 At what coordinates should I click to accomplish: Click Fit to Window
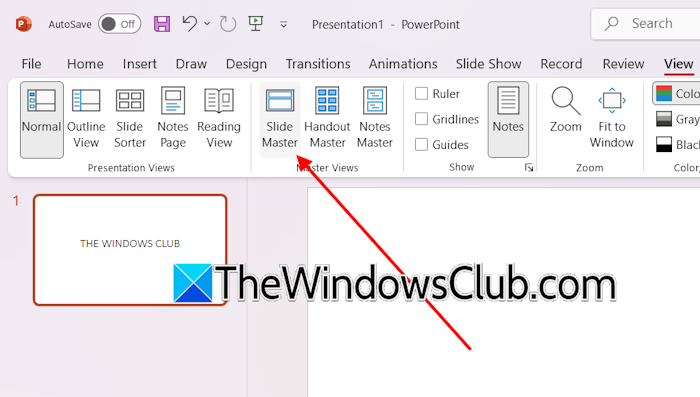coord(612,118)
